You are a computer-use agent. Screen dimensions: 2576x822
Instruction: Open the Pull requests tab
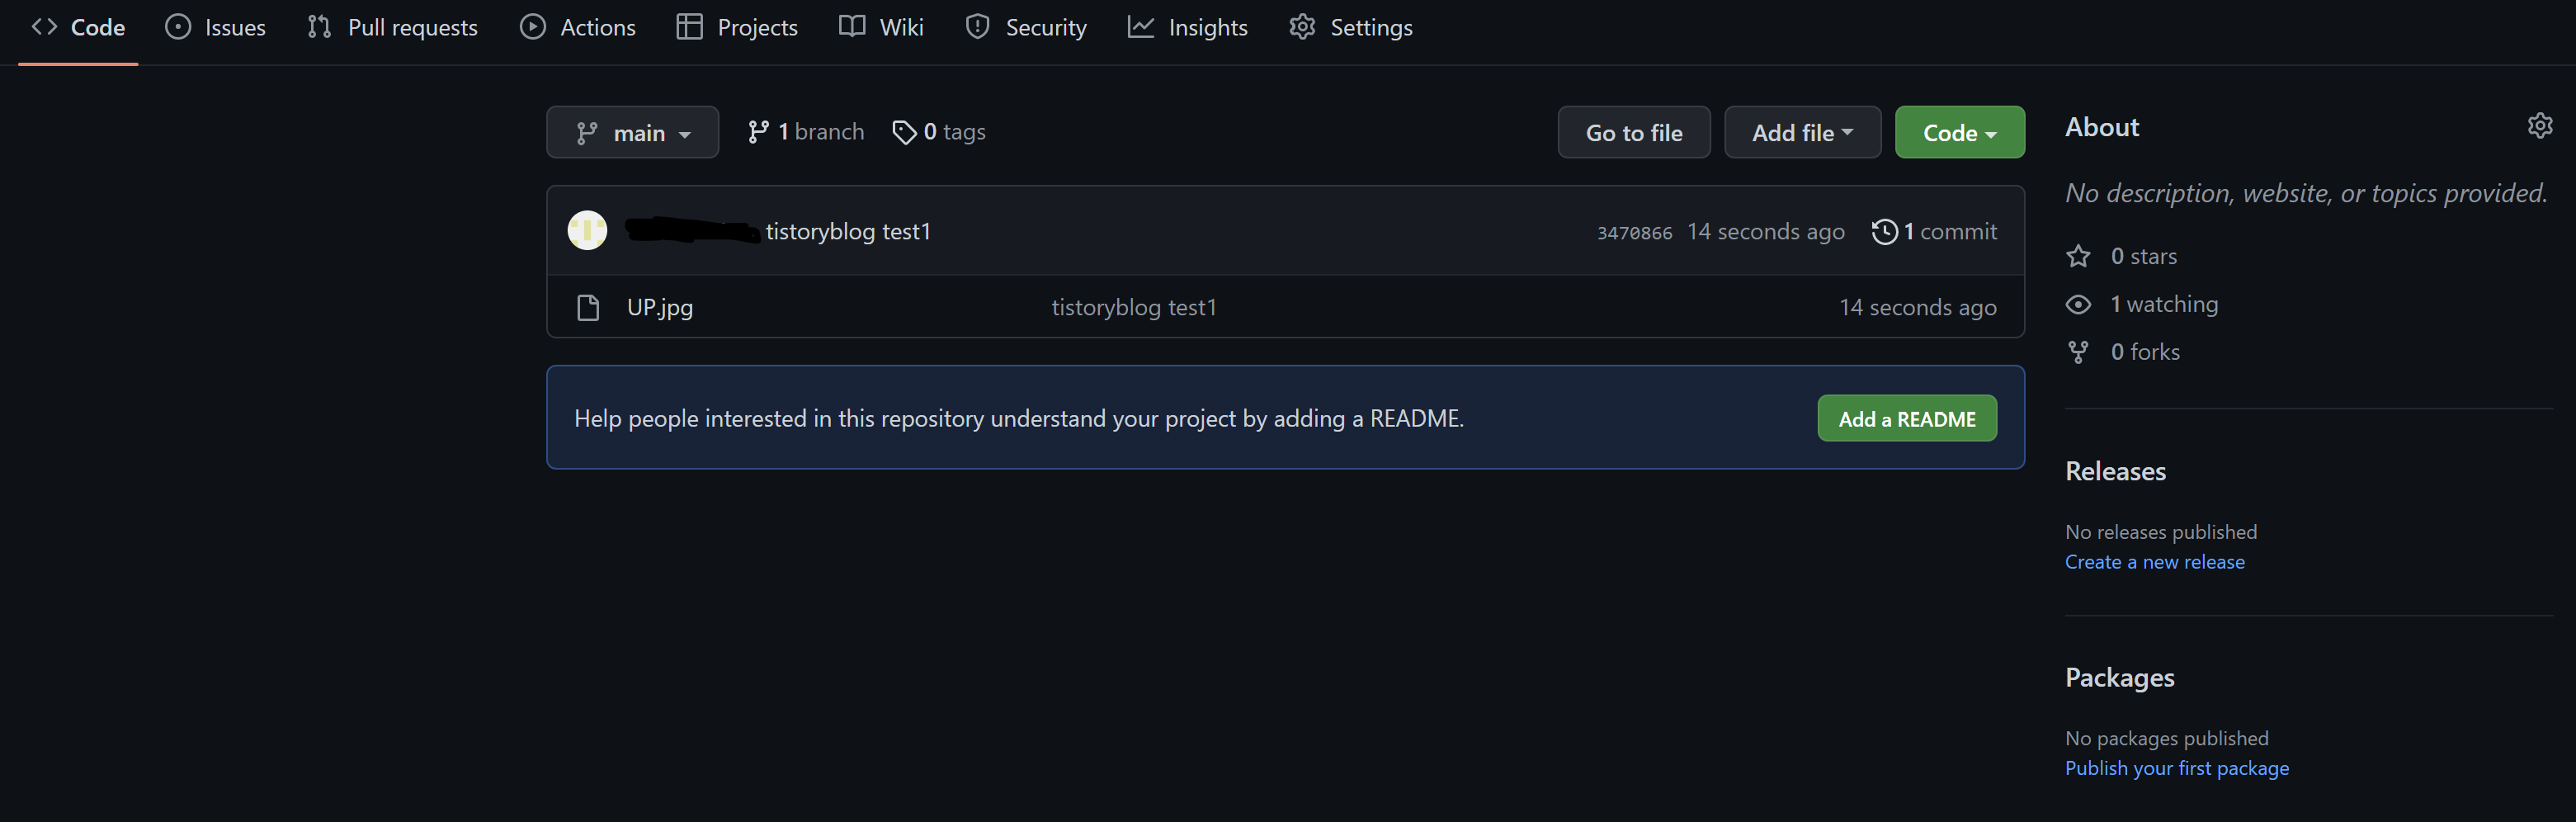pyautogui.click(x=393, y=27)
